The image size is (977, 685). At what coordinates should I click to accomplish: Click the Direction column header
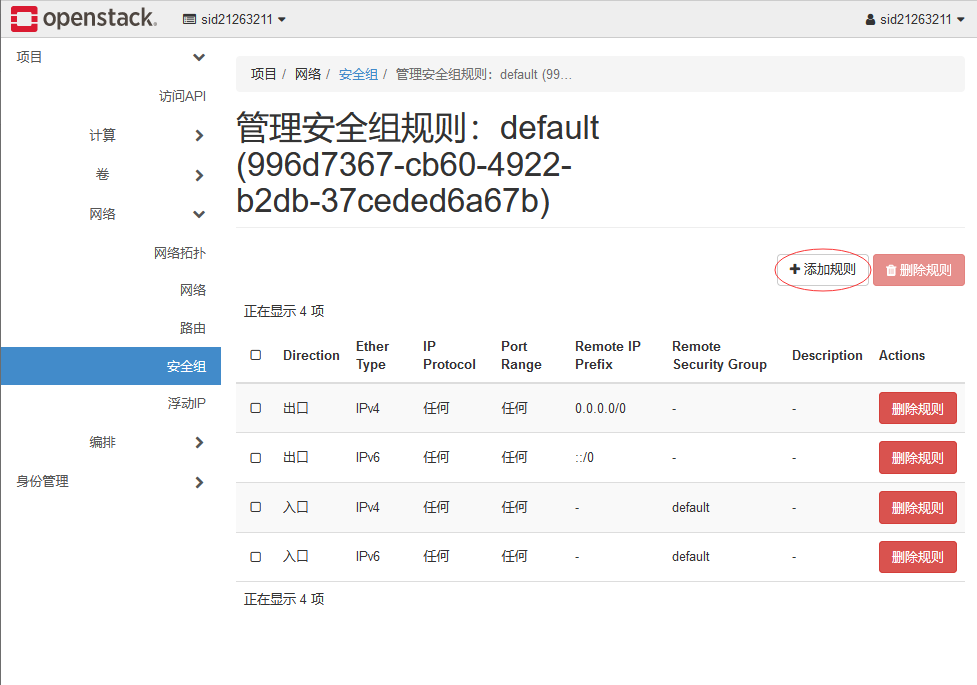click(311, 355)
